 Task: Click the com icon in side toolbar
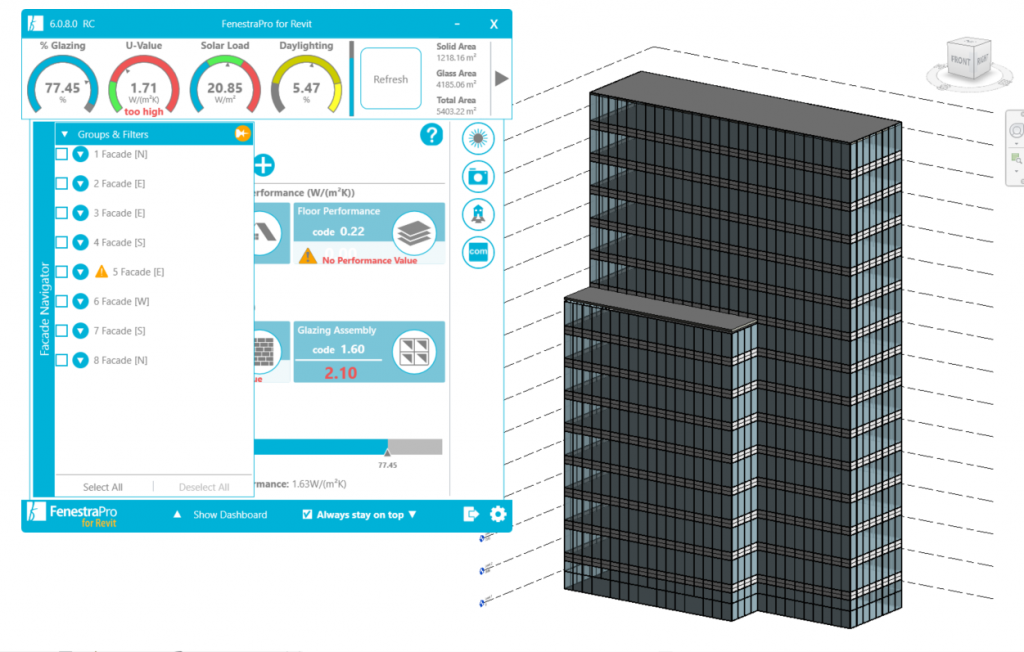pos(478,252)
